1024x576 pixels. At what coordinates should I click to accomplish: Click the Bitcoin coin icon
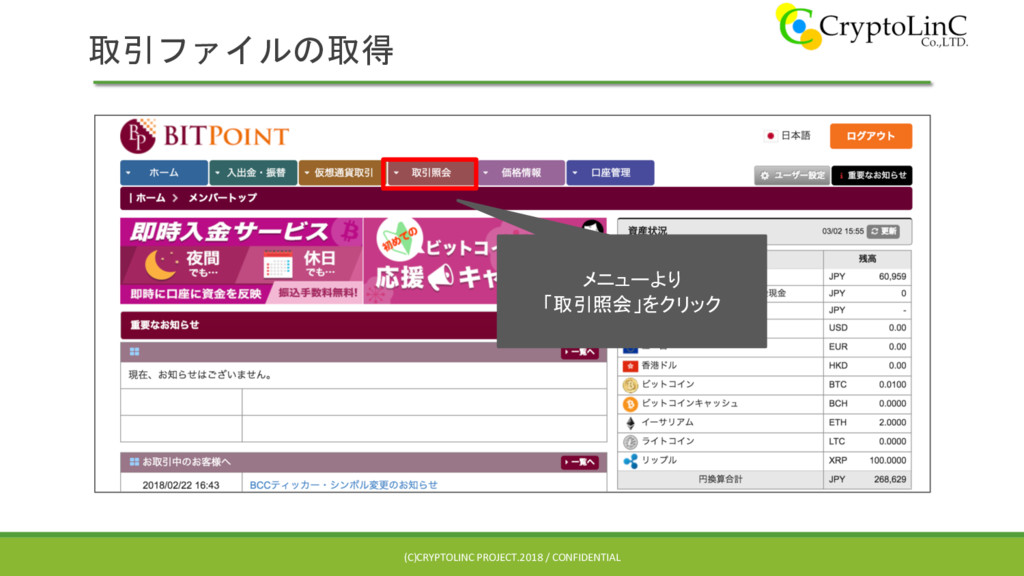[x=630, y=385]
